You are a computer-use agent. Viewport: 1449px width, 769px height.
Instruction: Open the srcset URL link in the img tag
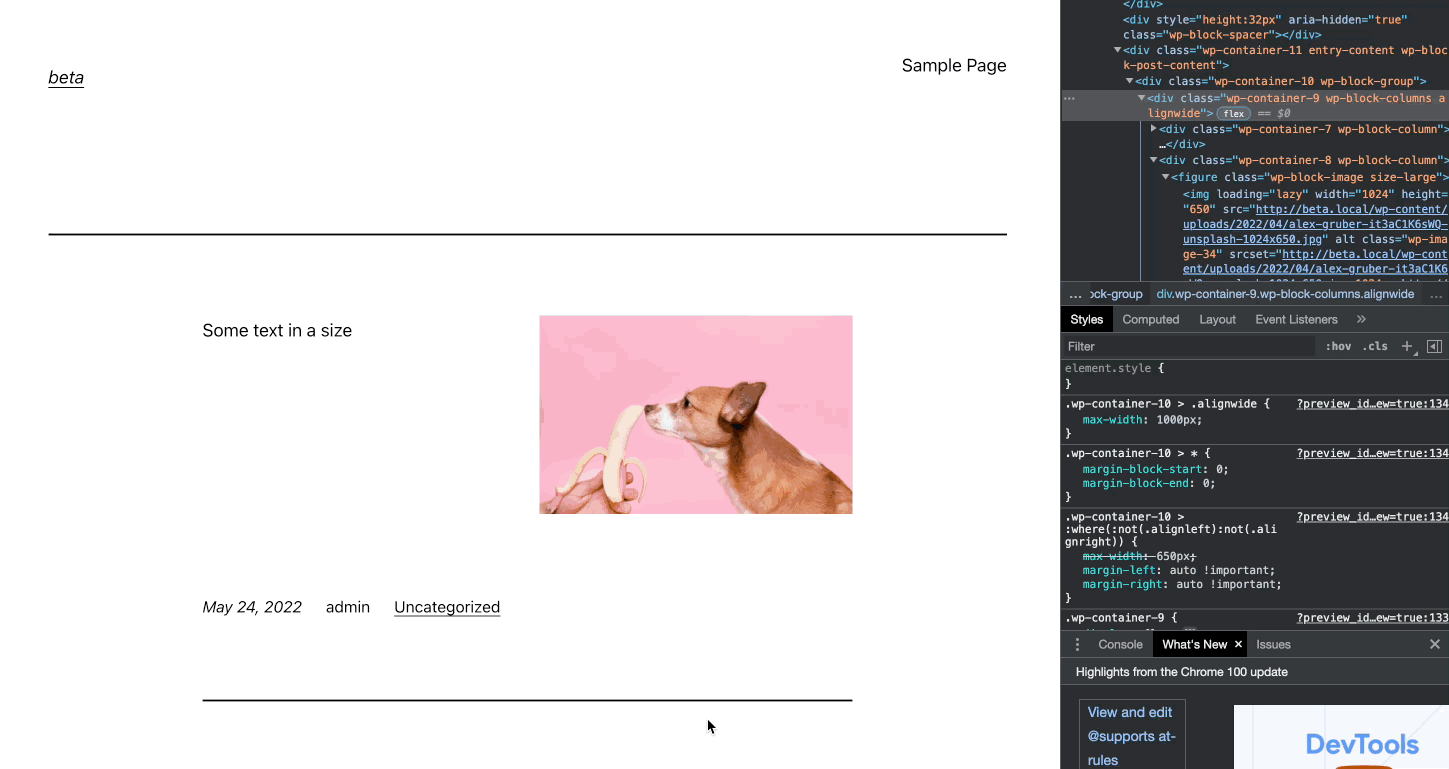tap(1315, 262)
